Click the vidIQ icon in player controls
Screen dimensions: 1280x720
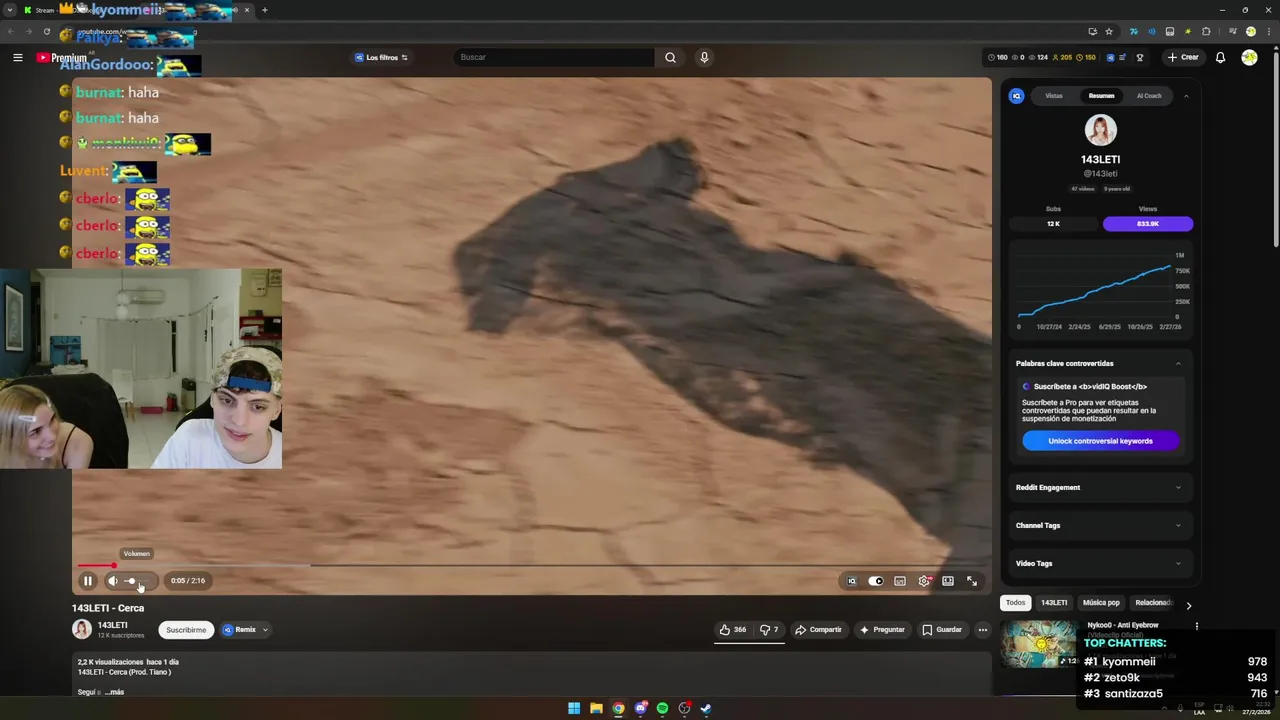click(852, 581)
